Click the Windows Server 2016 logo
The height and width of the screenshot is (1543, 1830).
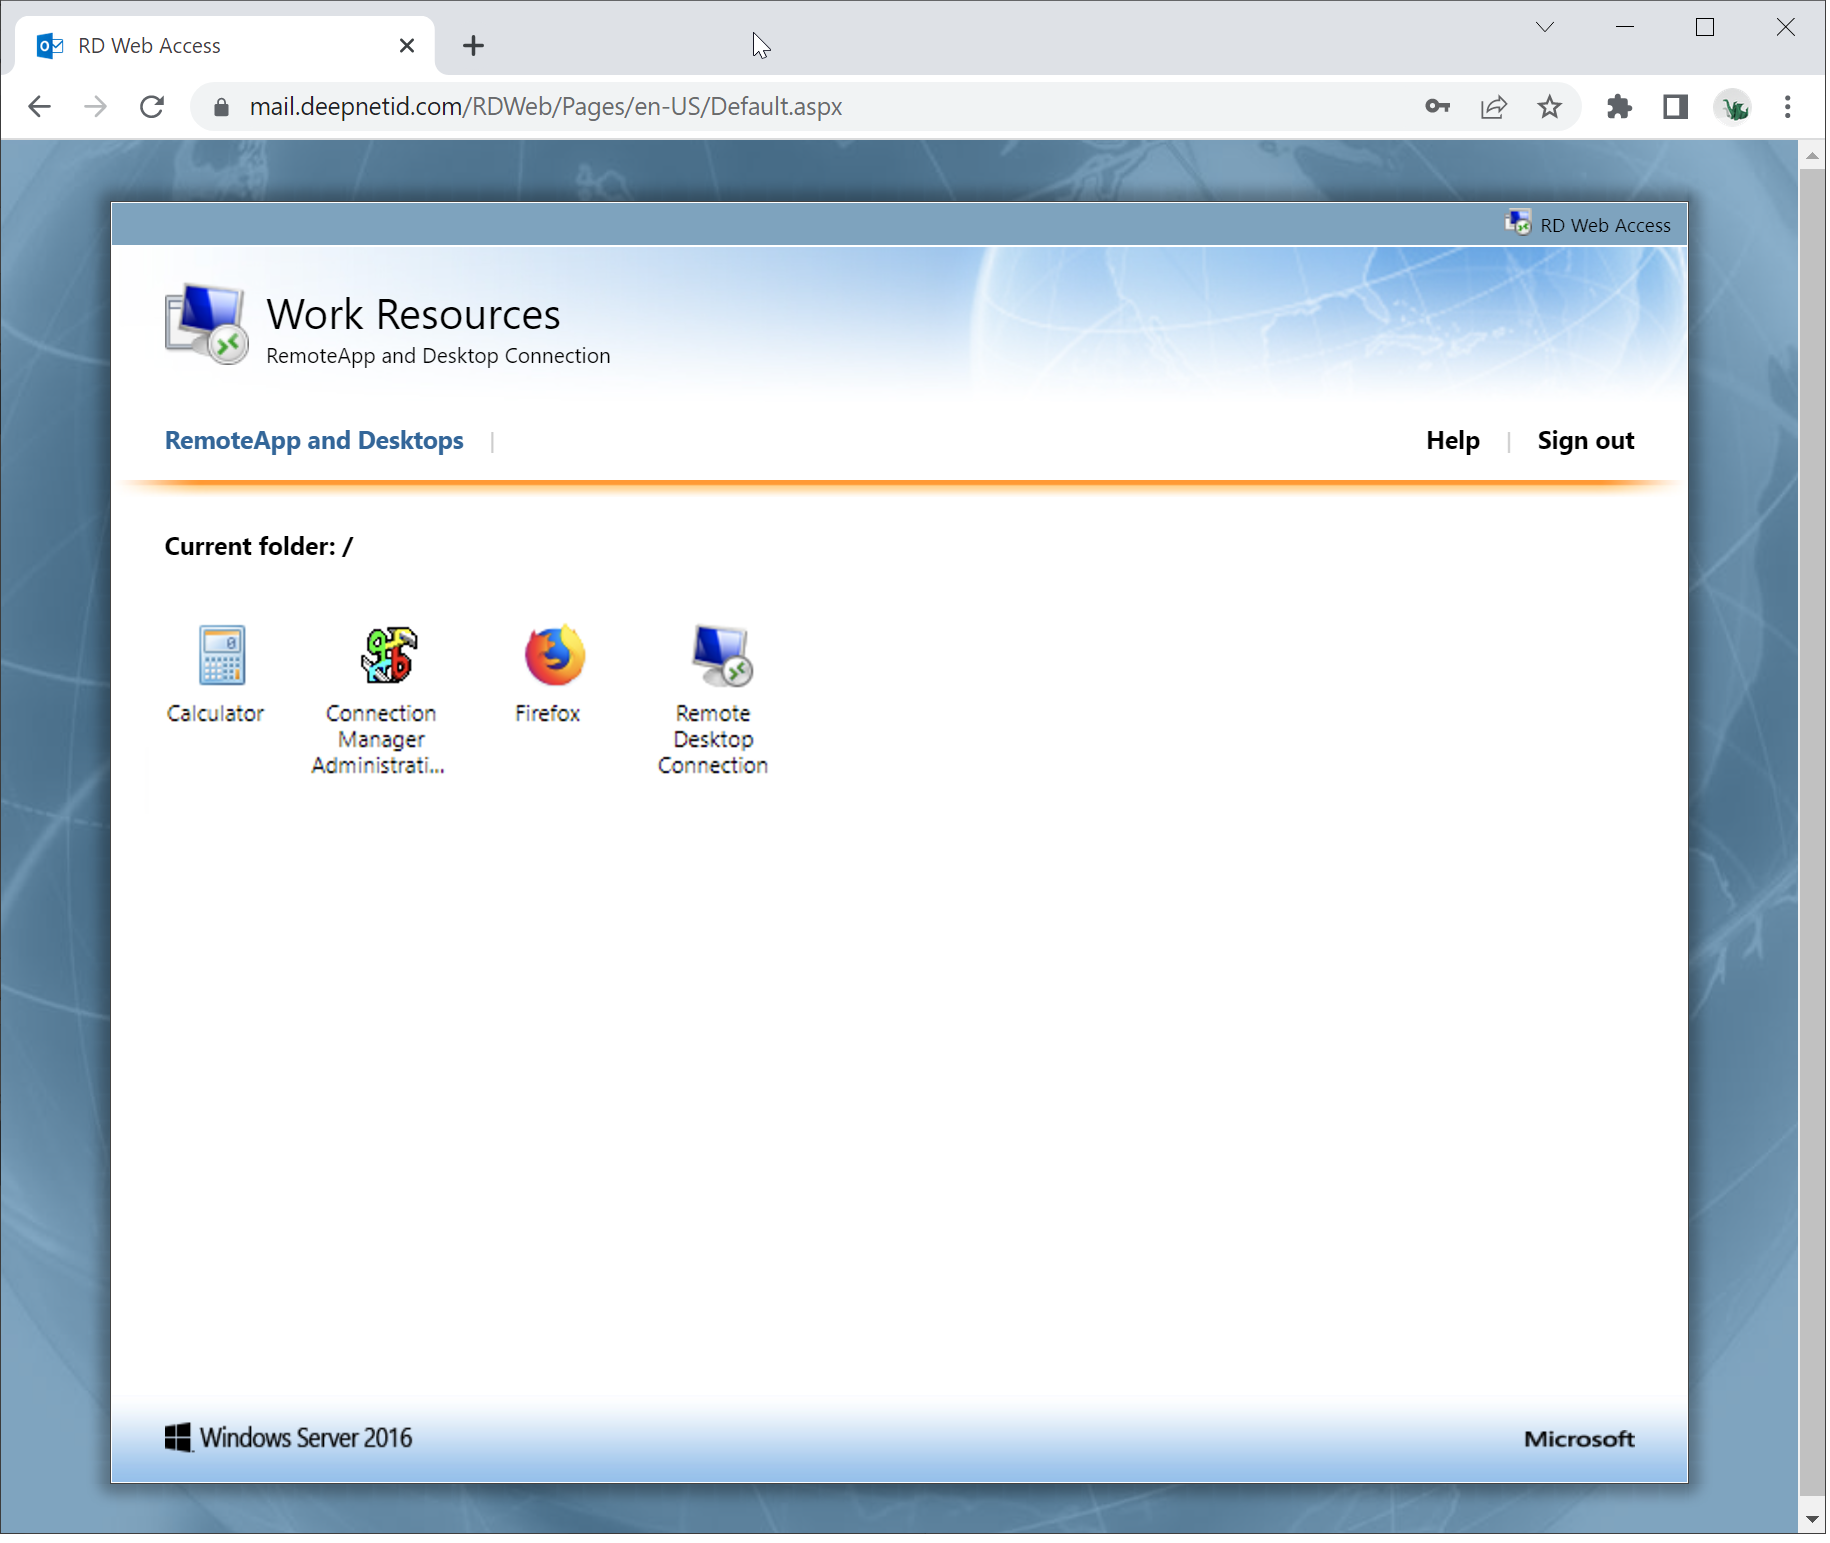click(x=289, y=1438)
